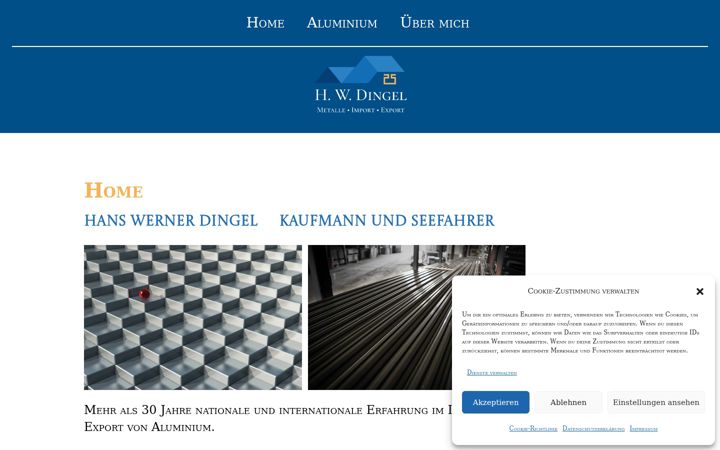The width and height of the screenshot is (720, 450).
Task: Close the cookie consent dialog with X
Action: [x=699, y=292]
